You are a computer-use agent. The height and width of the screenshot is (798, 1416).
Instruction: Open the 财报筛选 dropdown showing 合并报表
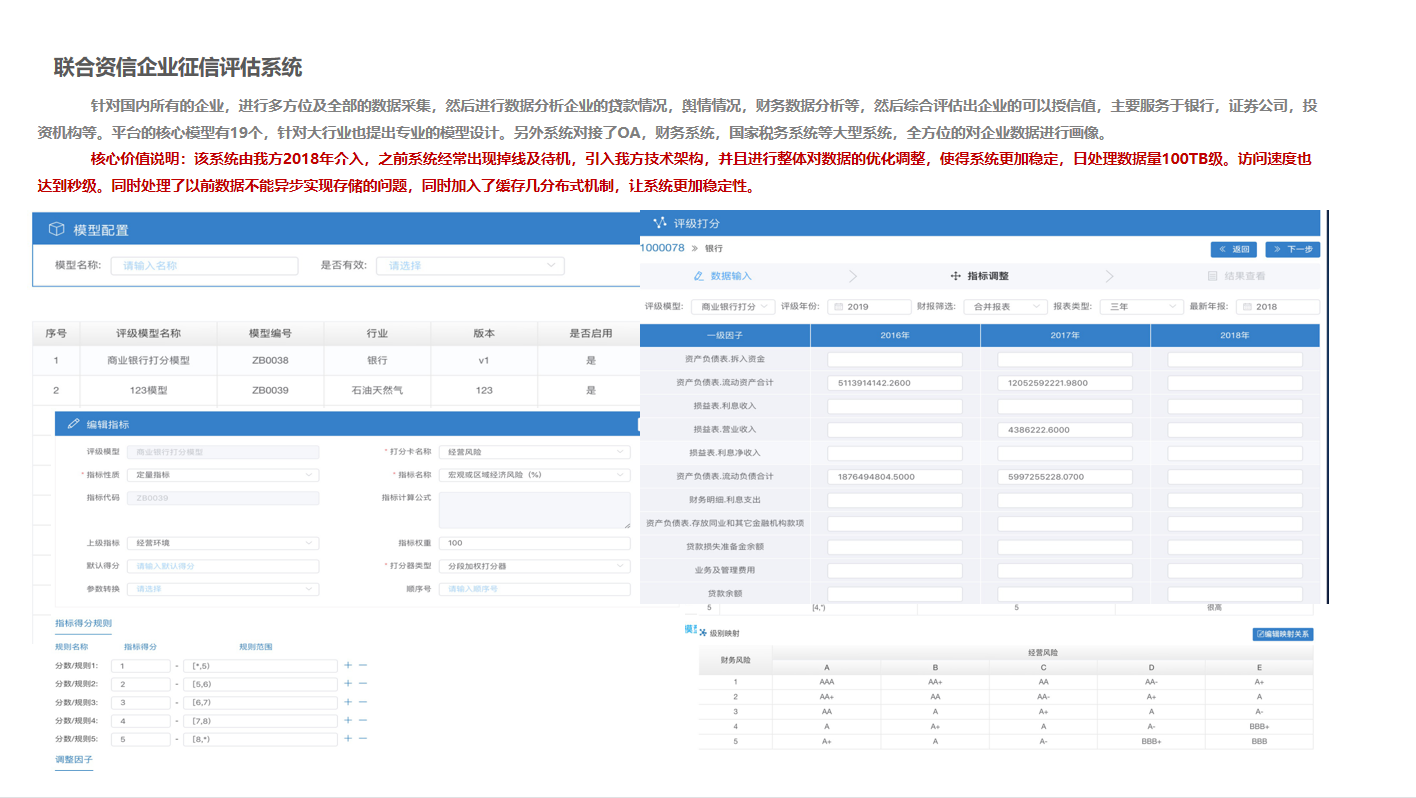[1007, 307]
